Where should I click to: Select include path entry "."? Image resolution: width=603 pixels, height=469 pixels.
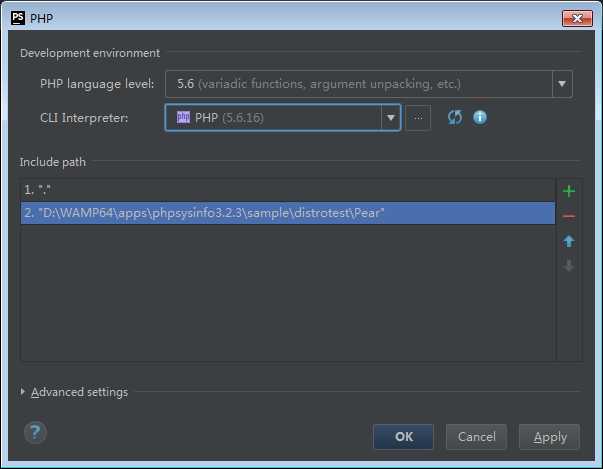(288, 190)
